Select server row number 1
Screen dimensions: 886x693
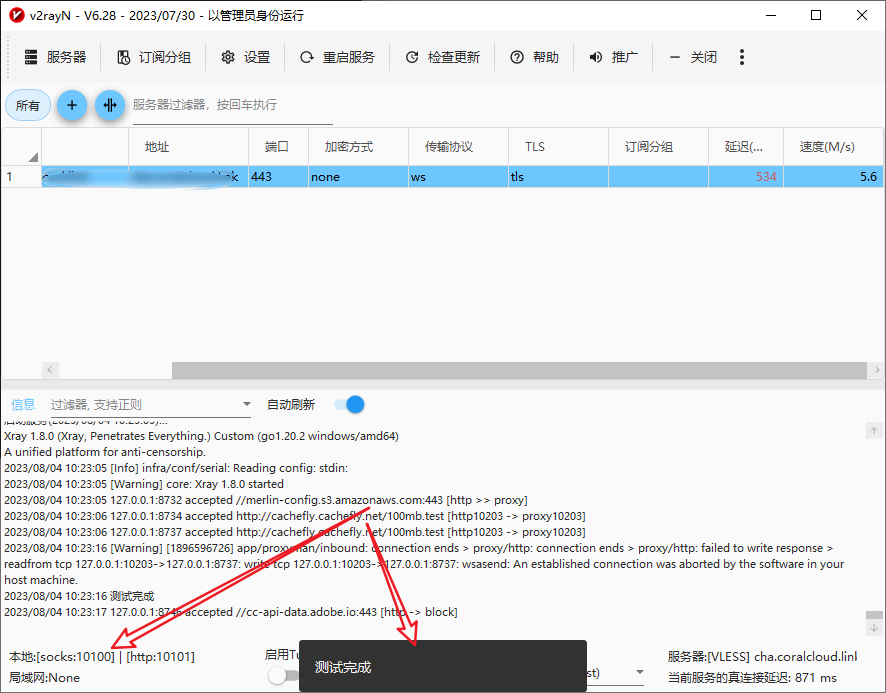pyautogui.click(x=21, y=177)
